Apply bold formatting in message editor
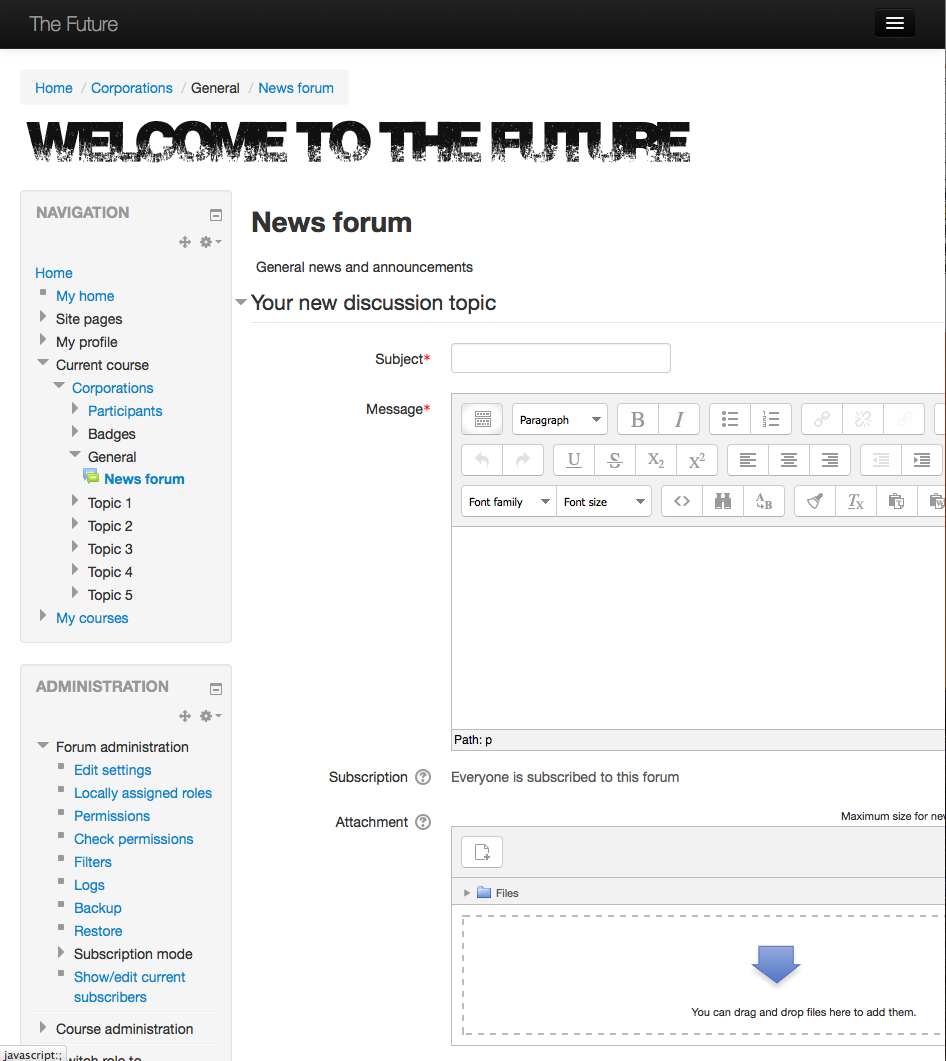 pyautogui.click(x=637, y=420)
